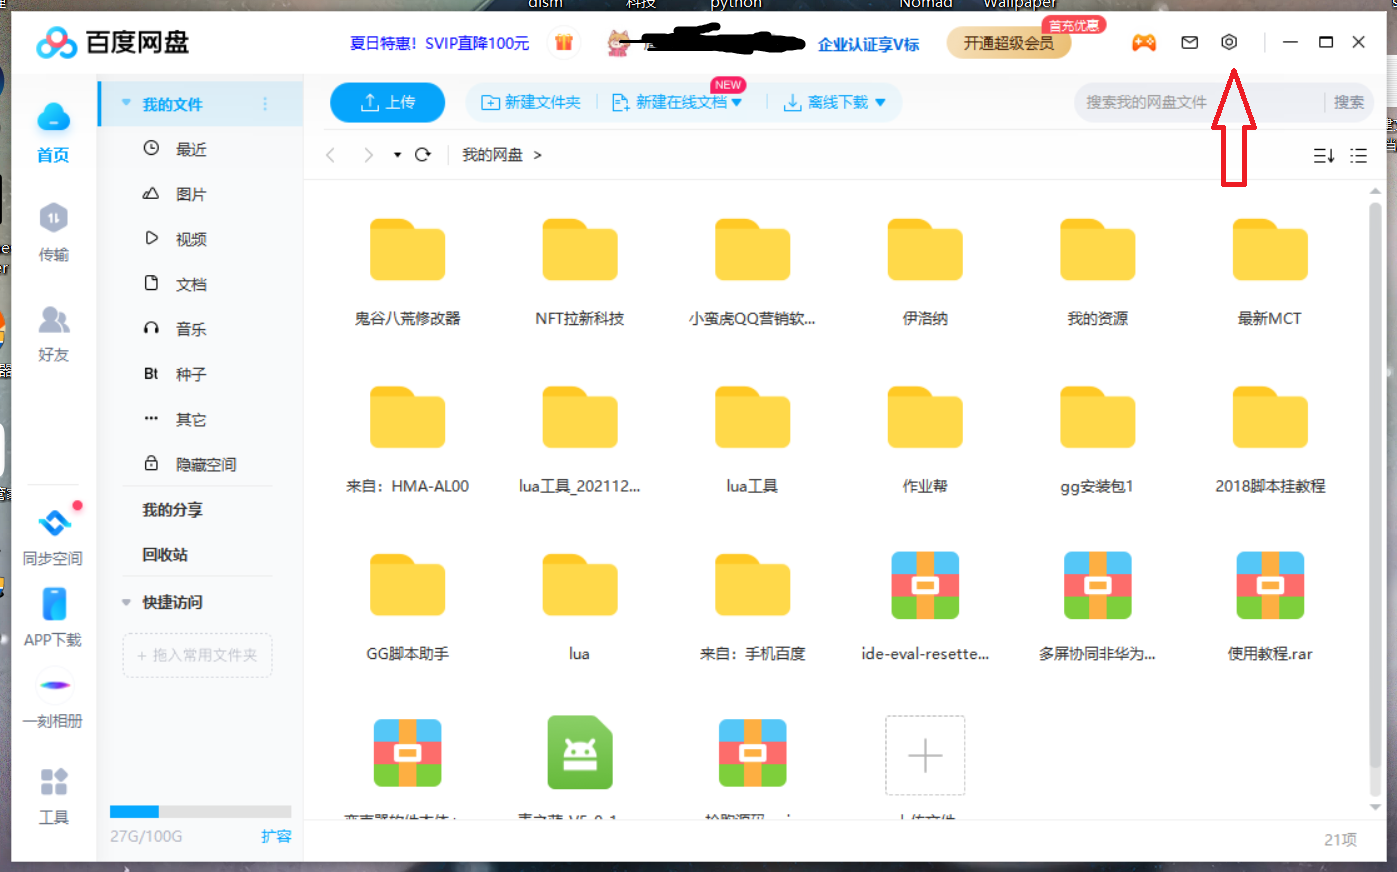Image resolution: width=1397 pixels, height=872 pixels.
Task: Click the 我的网盘 breadcrumb
Action: 492,155
